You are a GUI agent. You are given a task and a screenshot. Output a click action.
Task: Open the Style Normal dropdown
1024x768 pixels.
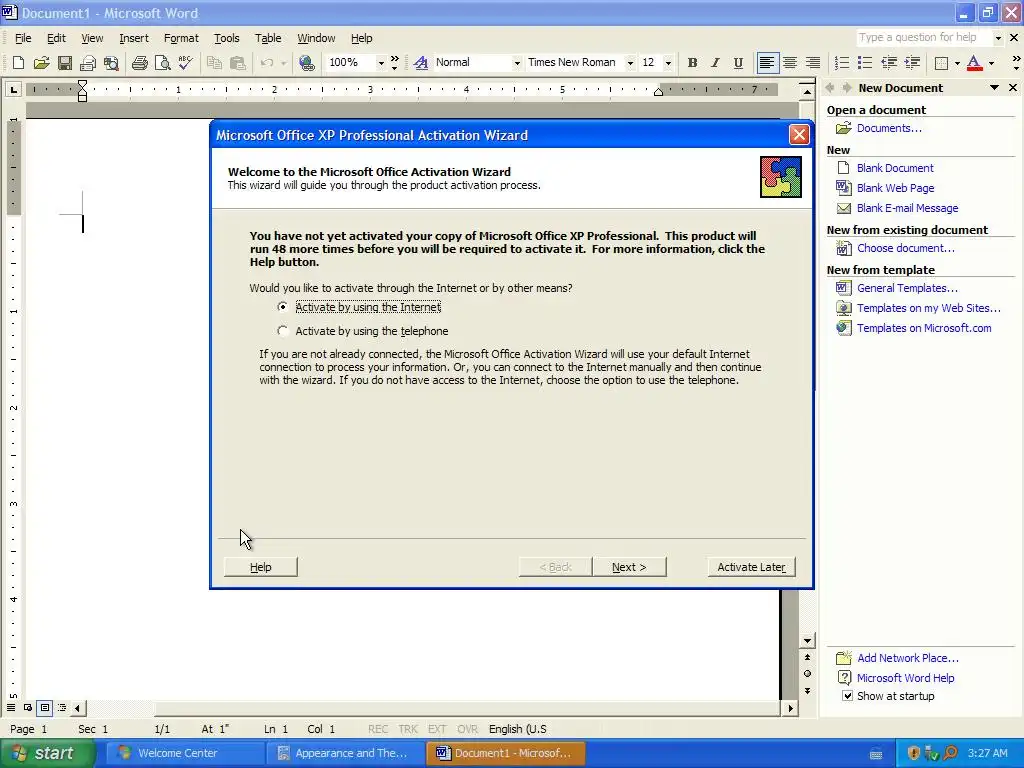pos(517,63)
